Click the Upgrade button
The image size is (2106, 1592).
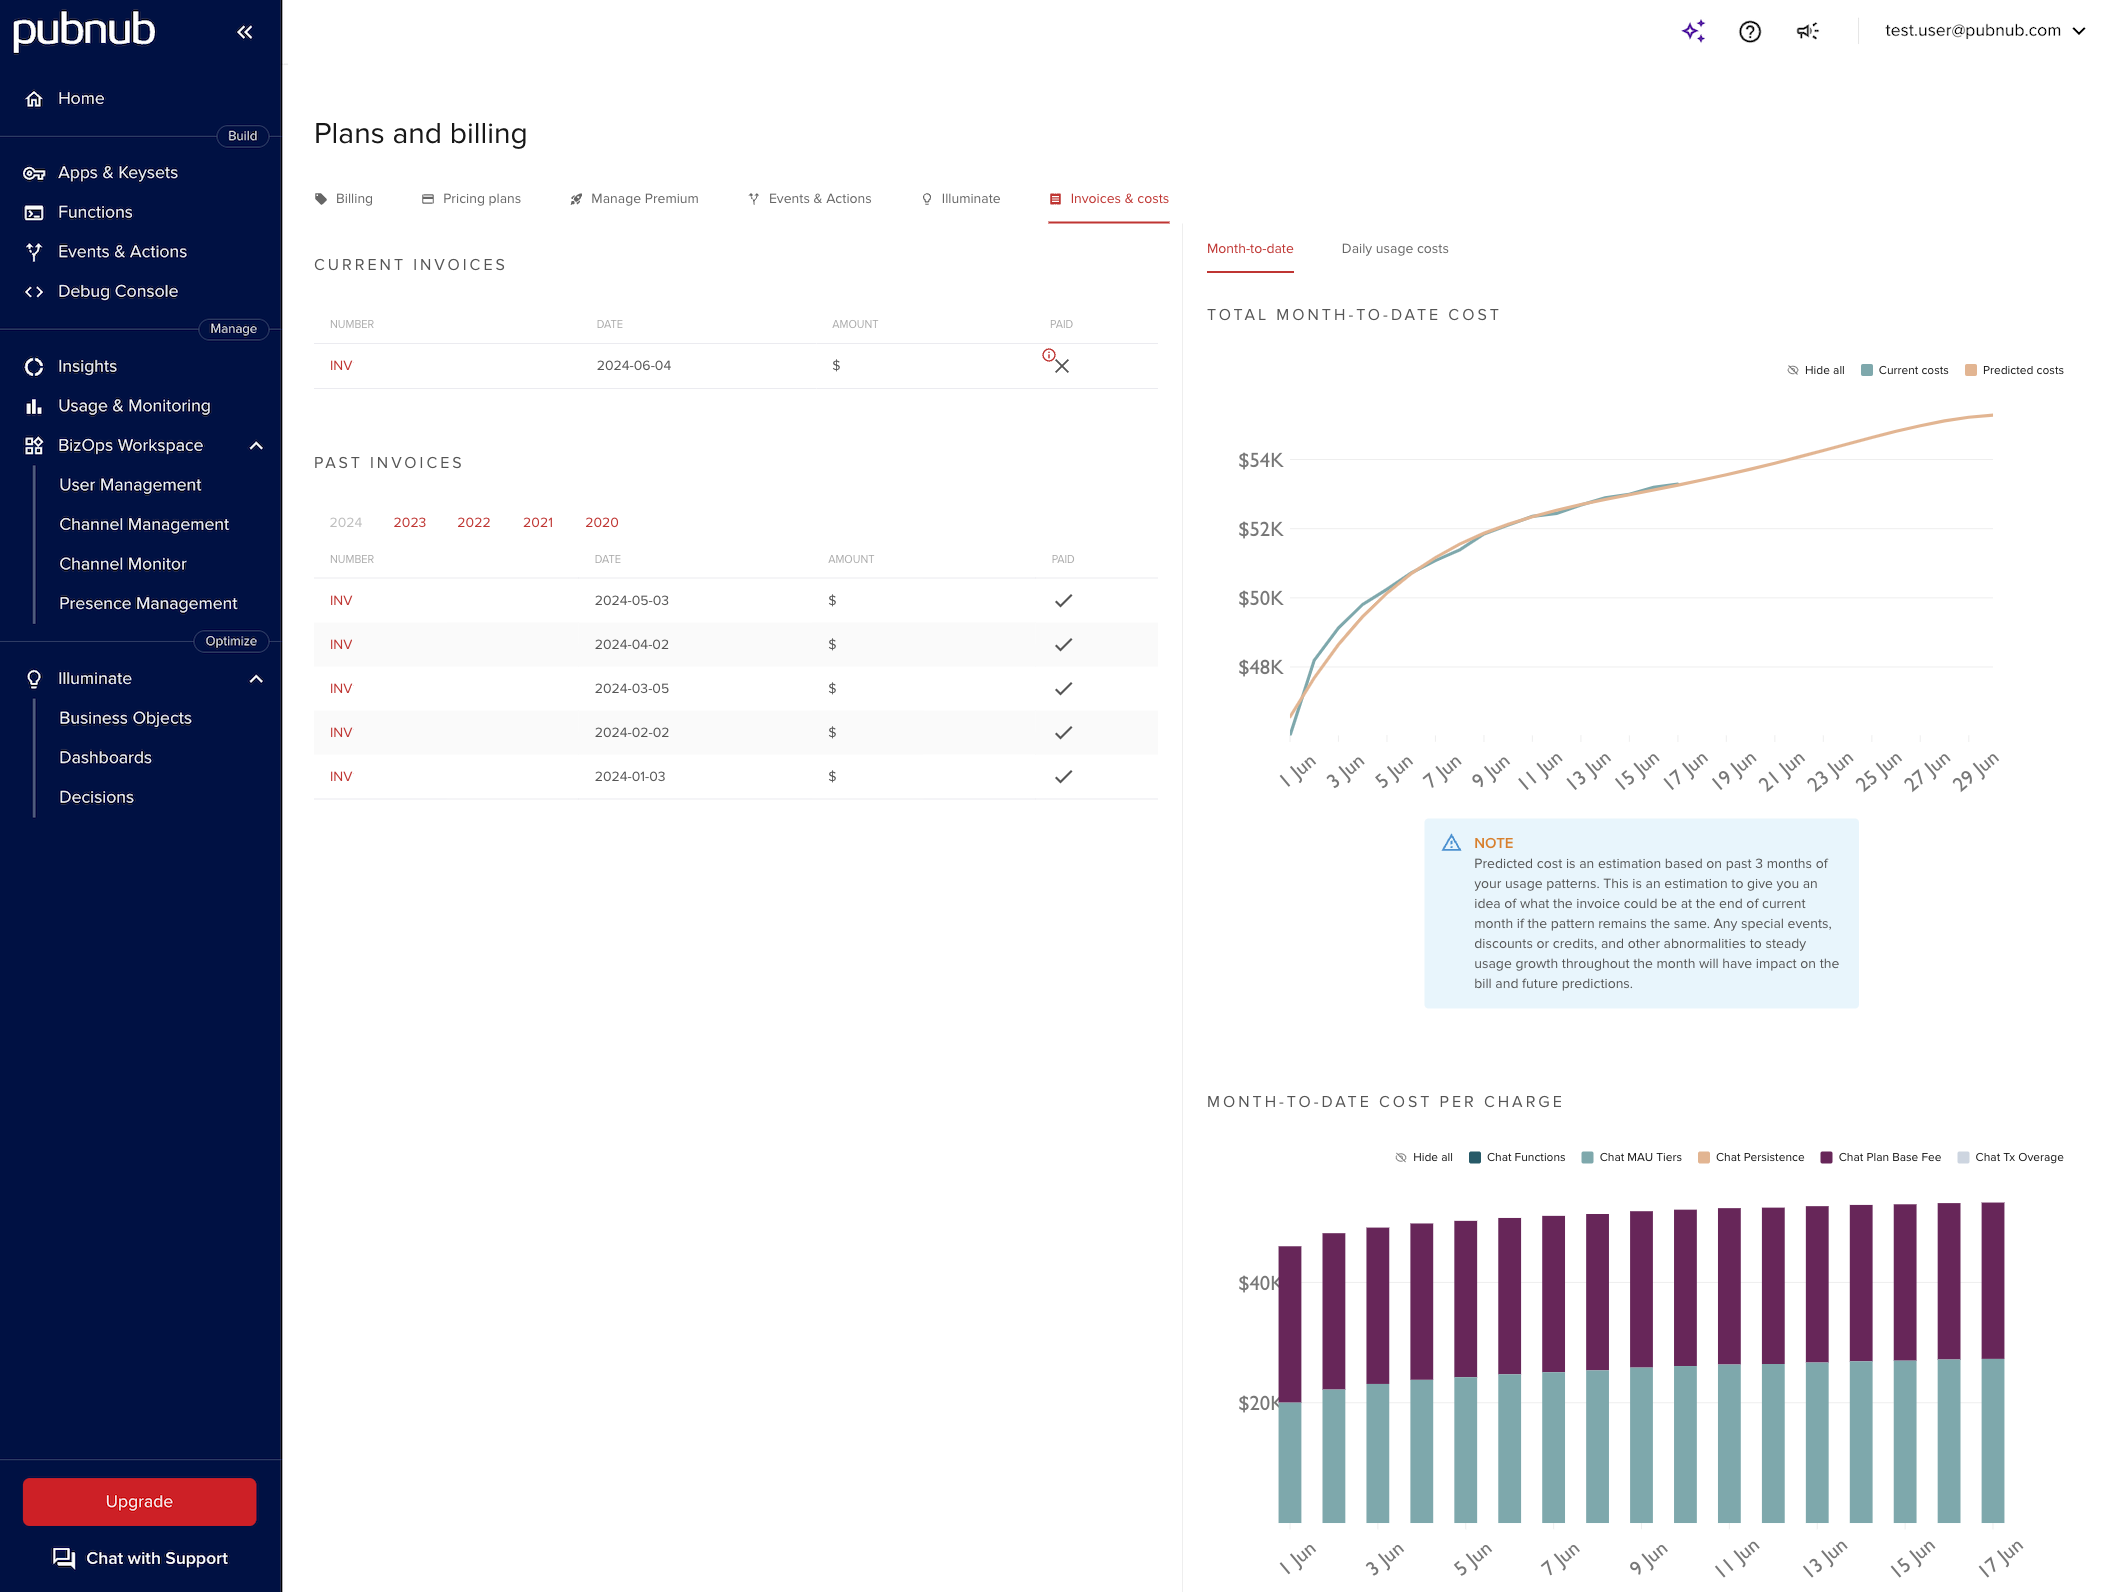tap(139, 1501)
